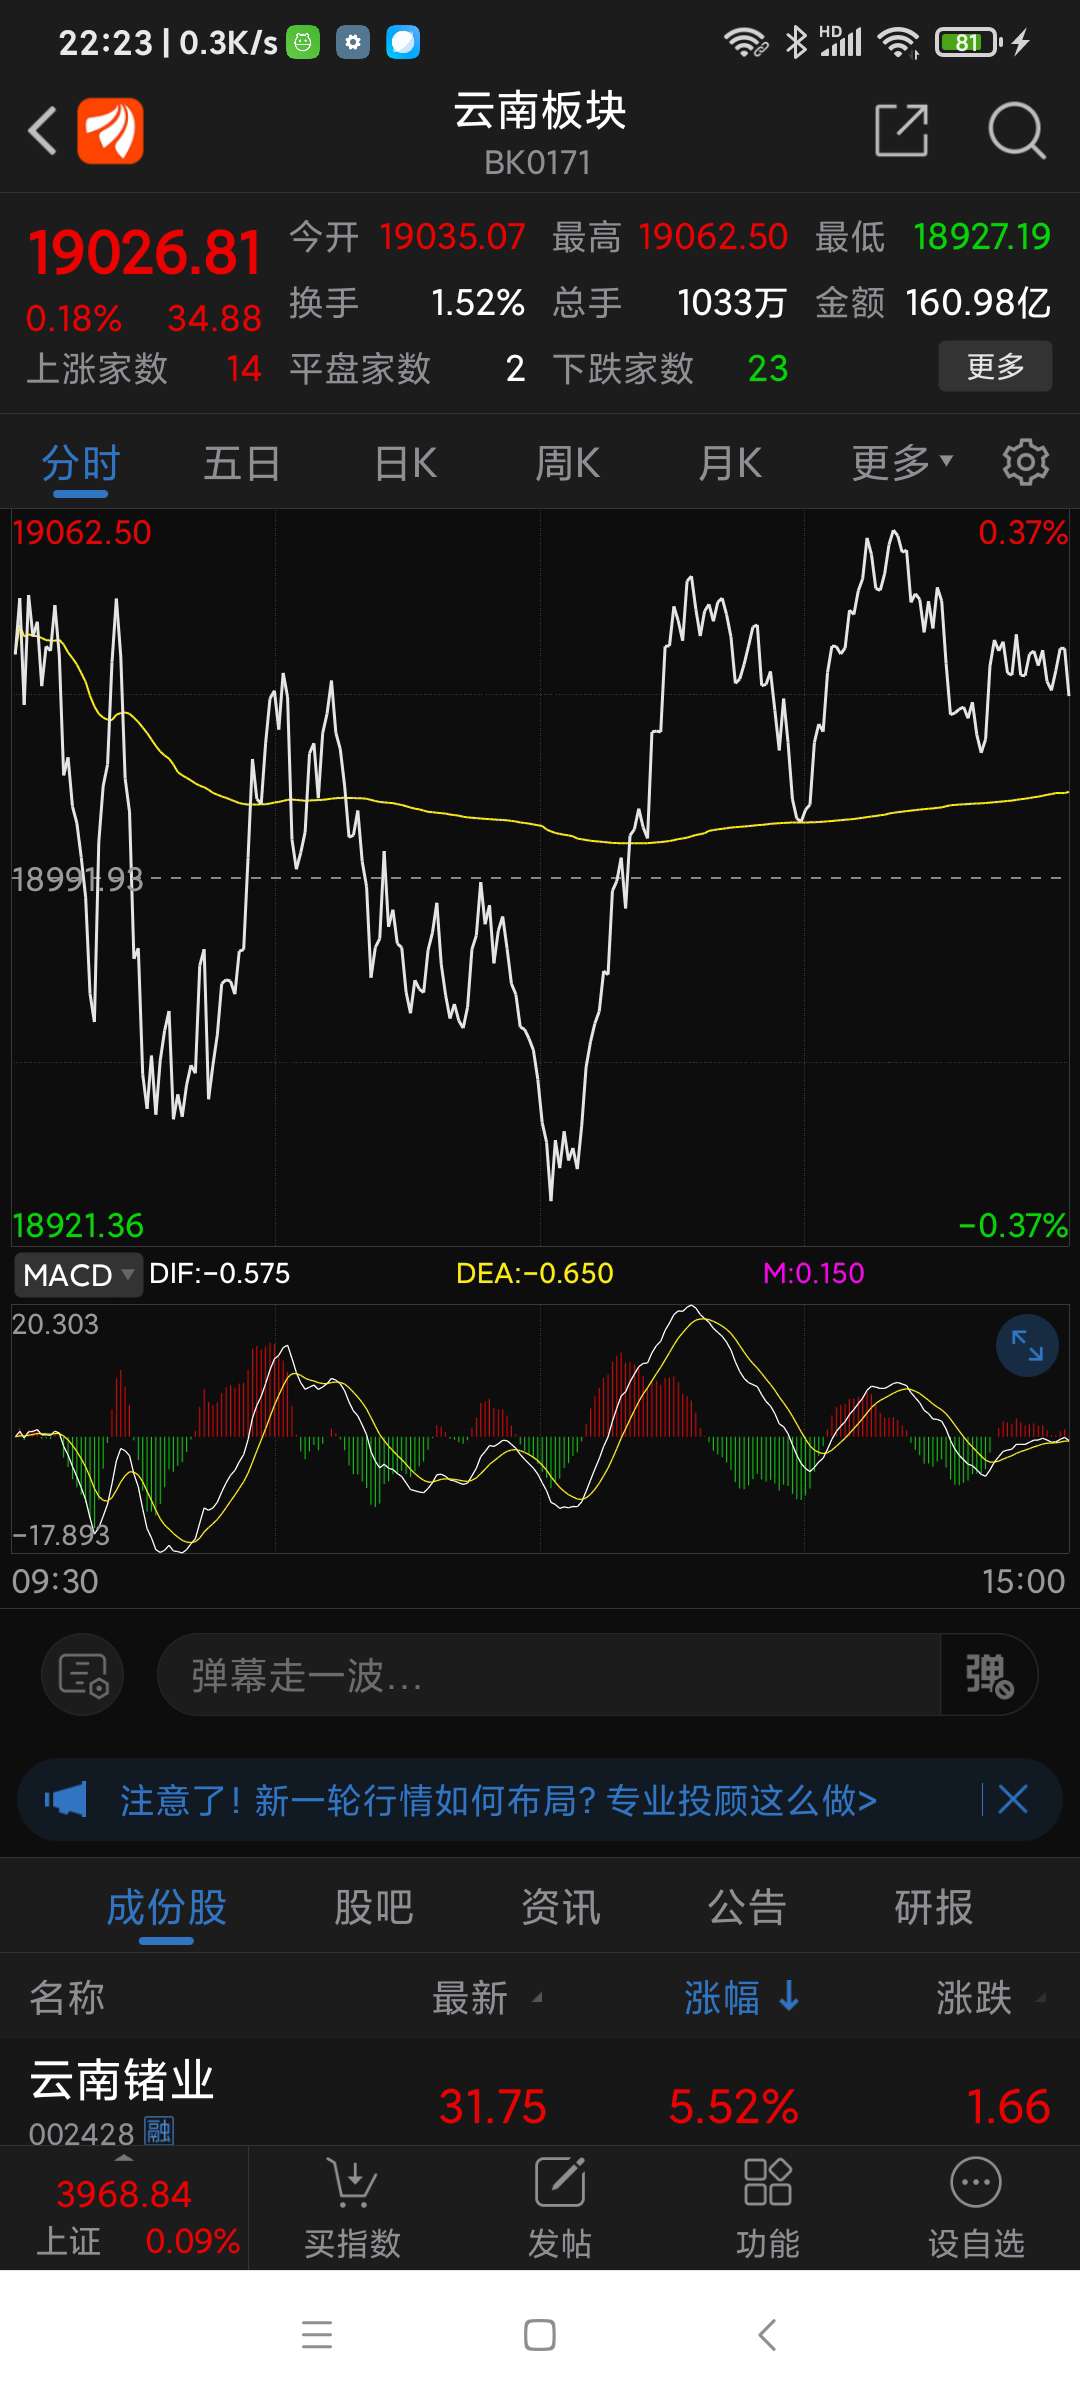Tap the 金额 160.98亿 turnover value

point(933,303)
